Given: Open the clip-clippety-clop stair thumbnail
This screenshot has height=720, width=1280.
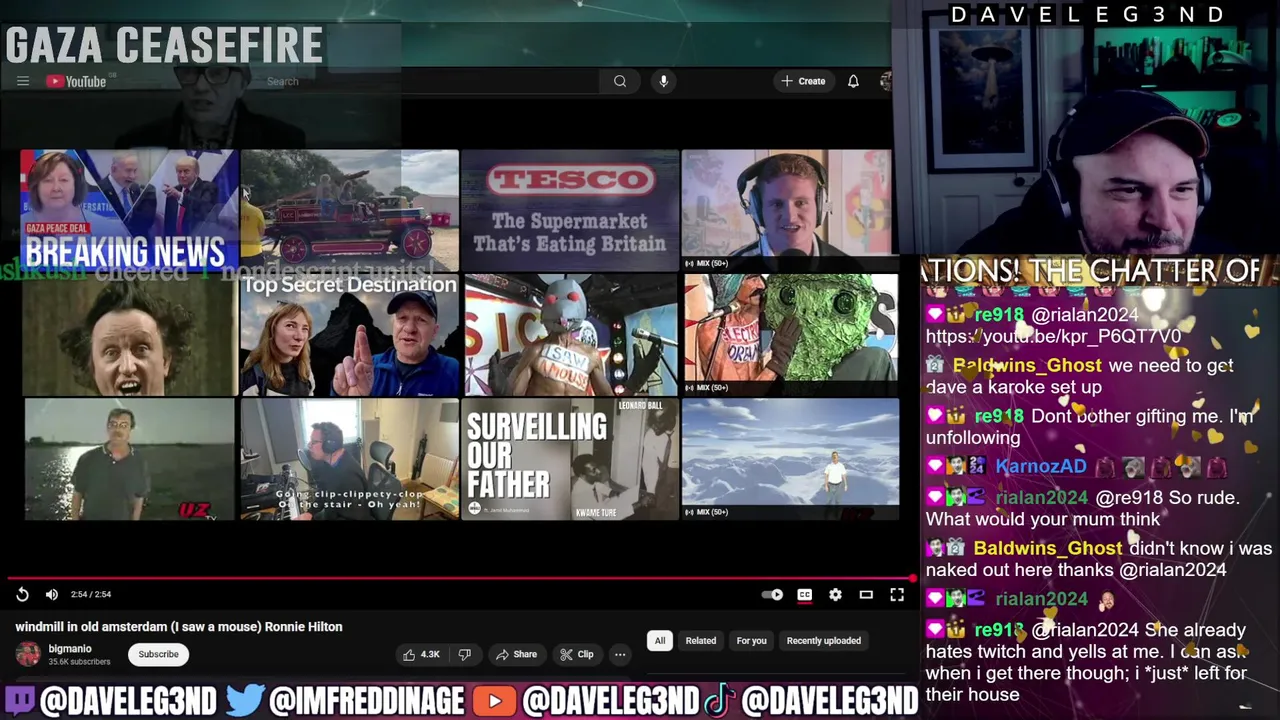Looking at the screenshot, I should (349, 459).
